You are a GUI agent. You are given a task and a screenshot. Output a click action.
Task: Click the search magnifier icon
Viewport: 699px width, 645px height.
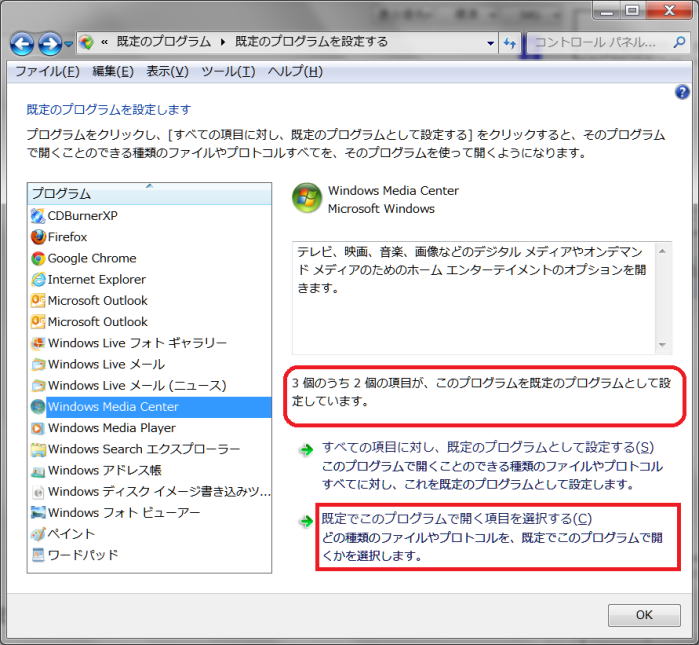679,42
